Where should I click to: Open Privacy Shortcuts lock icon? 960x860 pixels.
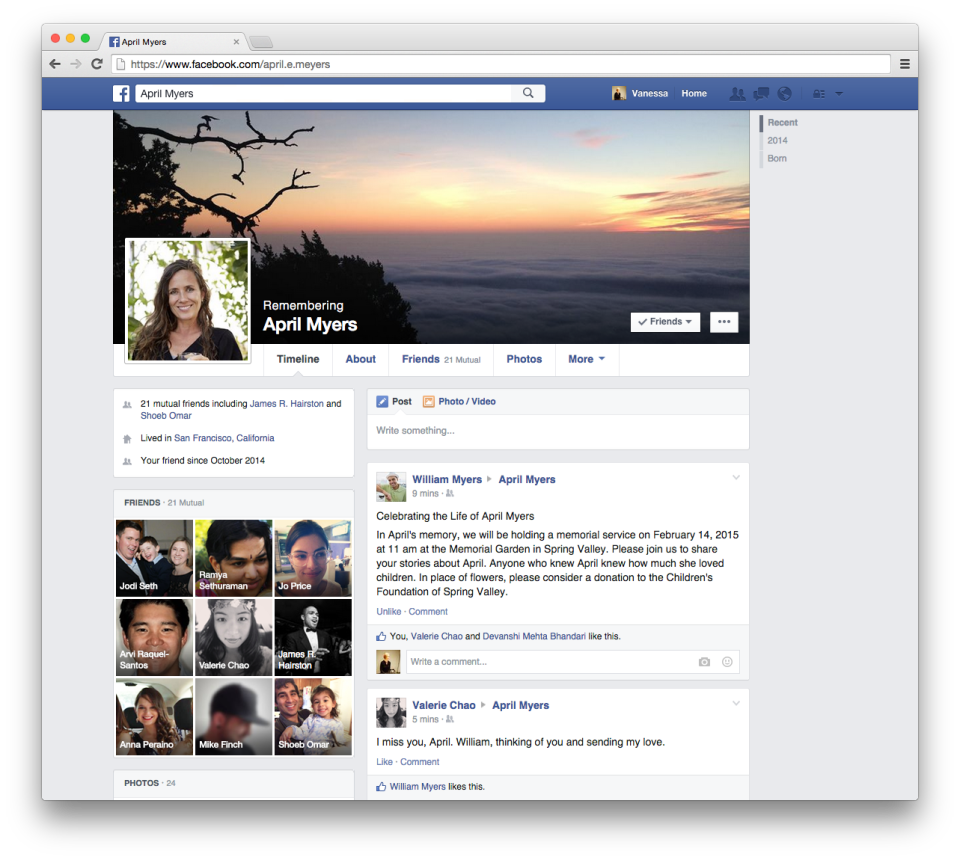click(x=820, y=93)
